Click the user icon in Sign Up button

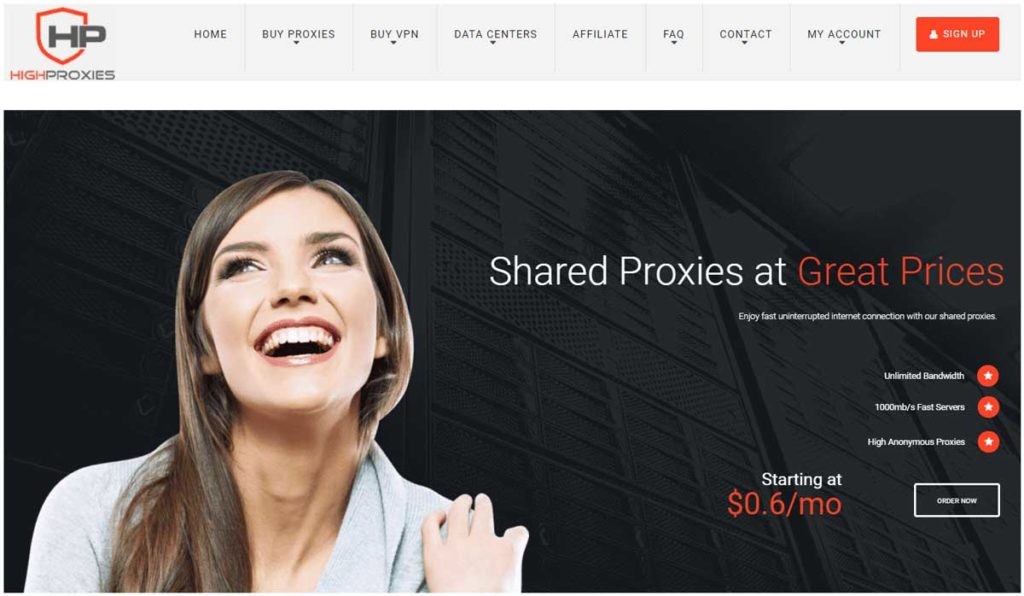933,35
